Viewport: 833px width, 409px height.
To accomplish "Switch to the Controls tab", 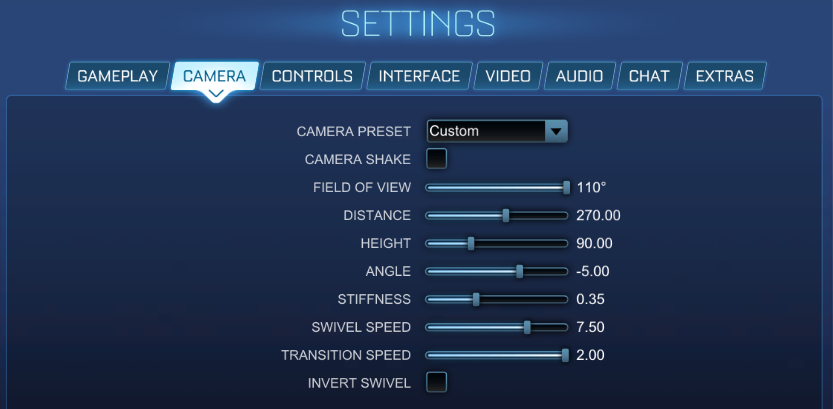I will pos(312,76).
